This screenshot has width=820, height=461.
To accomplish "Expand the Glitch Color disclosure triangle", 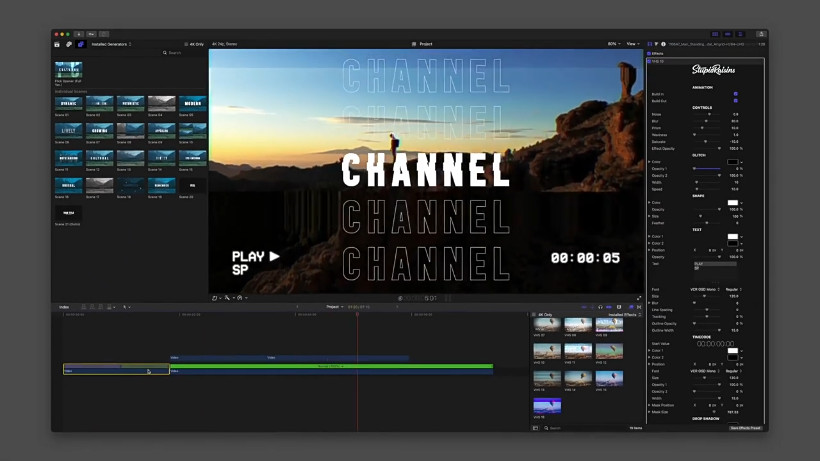I will (650, 162).
